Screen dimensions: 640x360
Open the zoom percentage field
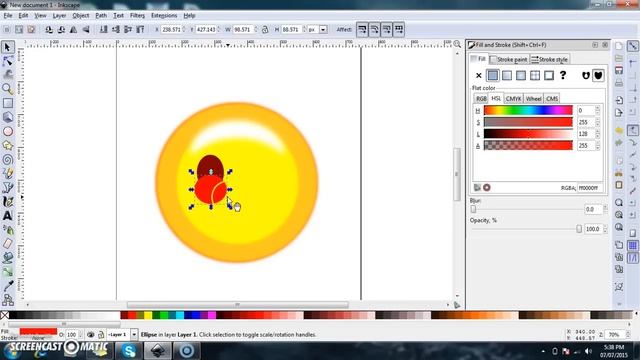pos(614,335)
